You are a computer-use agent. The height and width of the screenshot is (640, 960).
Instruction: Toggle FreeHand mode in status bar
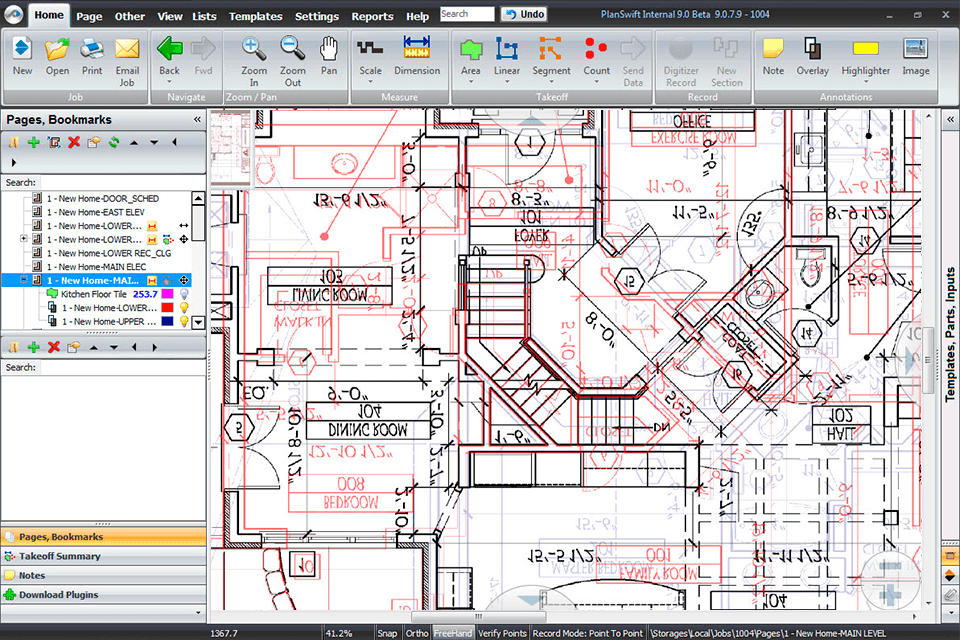pos(453,633)
